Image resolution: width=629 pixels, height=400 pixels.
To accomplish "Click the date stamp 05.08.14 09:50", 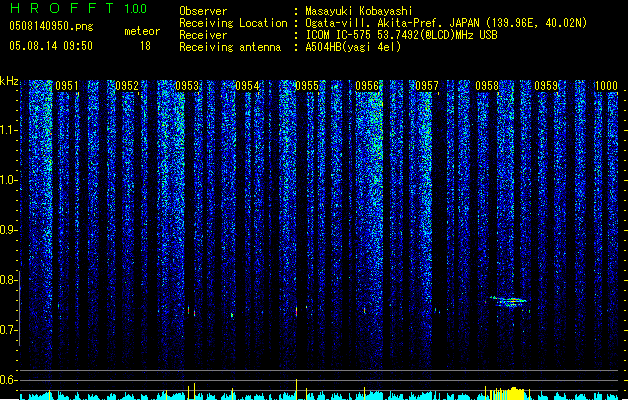I will (x=51, y=46).
